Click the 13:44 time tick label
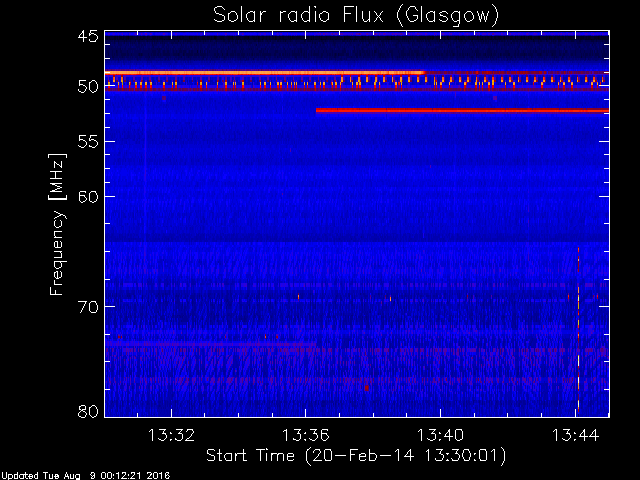The width and height of the screenshot is (640, 480). point(575,435)
